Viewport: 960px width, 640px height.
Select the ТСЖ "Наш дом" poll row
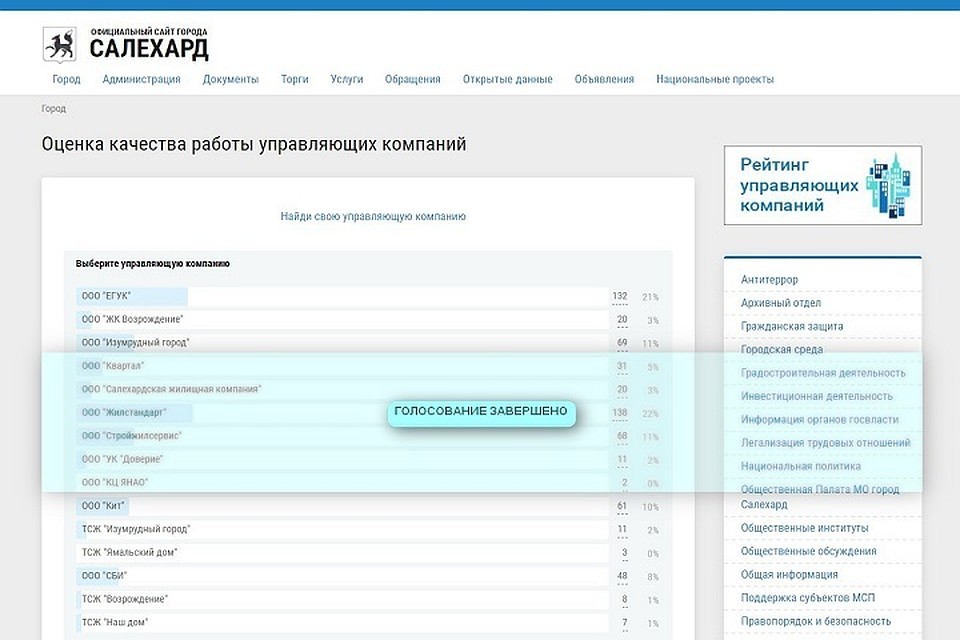click(x=342, y=622)
